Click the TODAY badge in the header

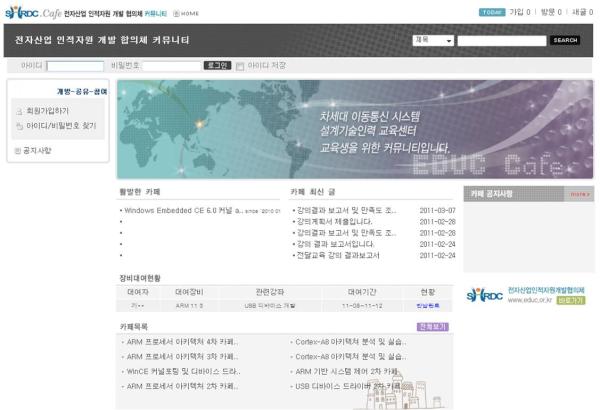coord(492,12)
